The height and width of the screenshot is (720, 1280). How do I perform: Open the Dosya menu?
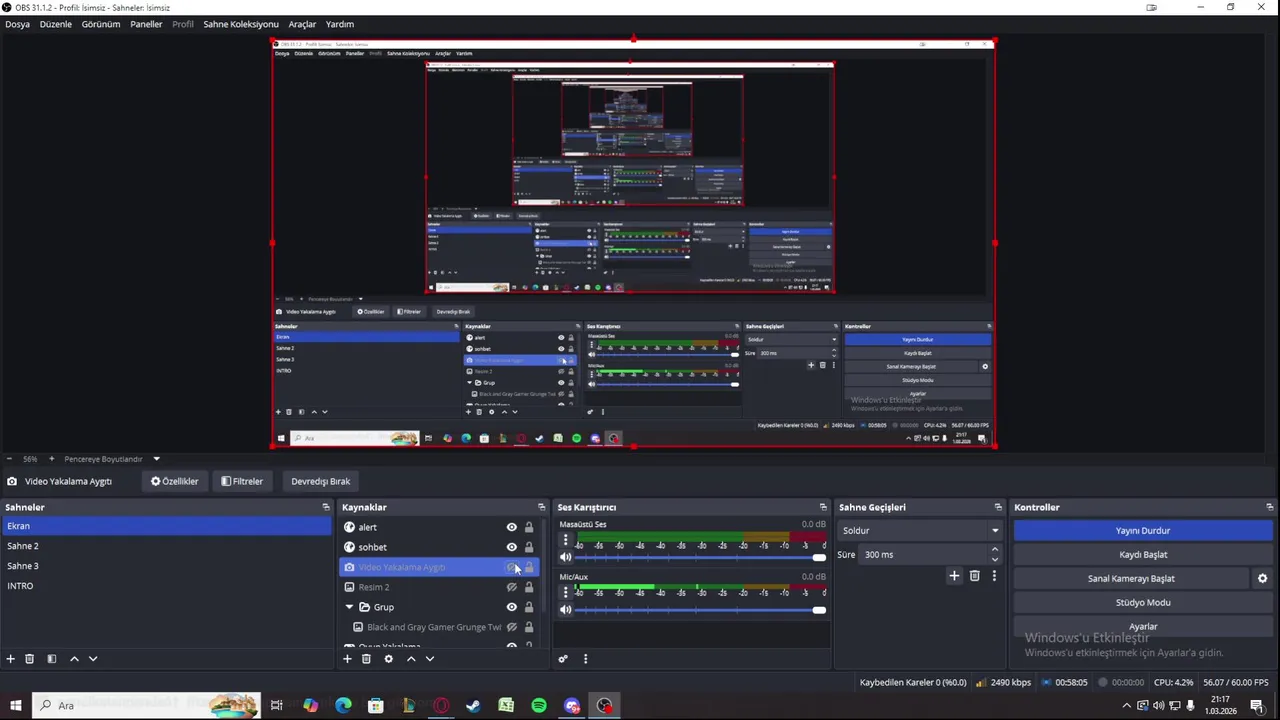click(x=18, y=24)
